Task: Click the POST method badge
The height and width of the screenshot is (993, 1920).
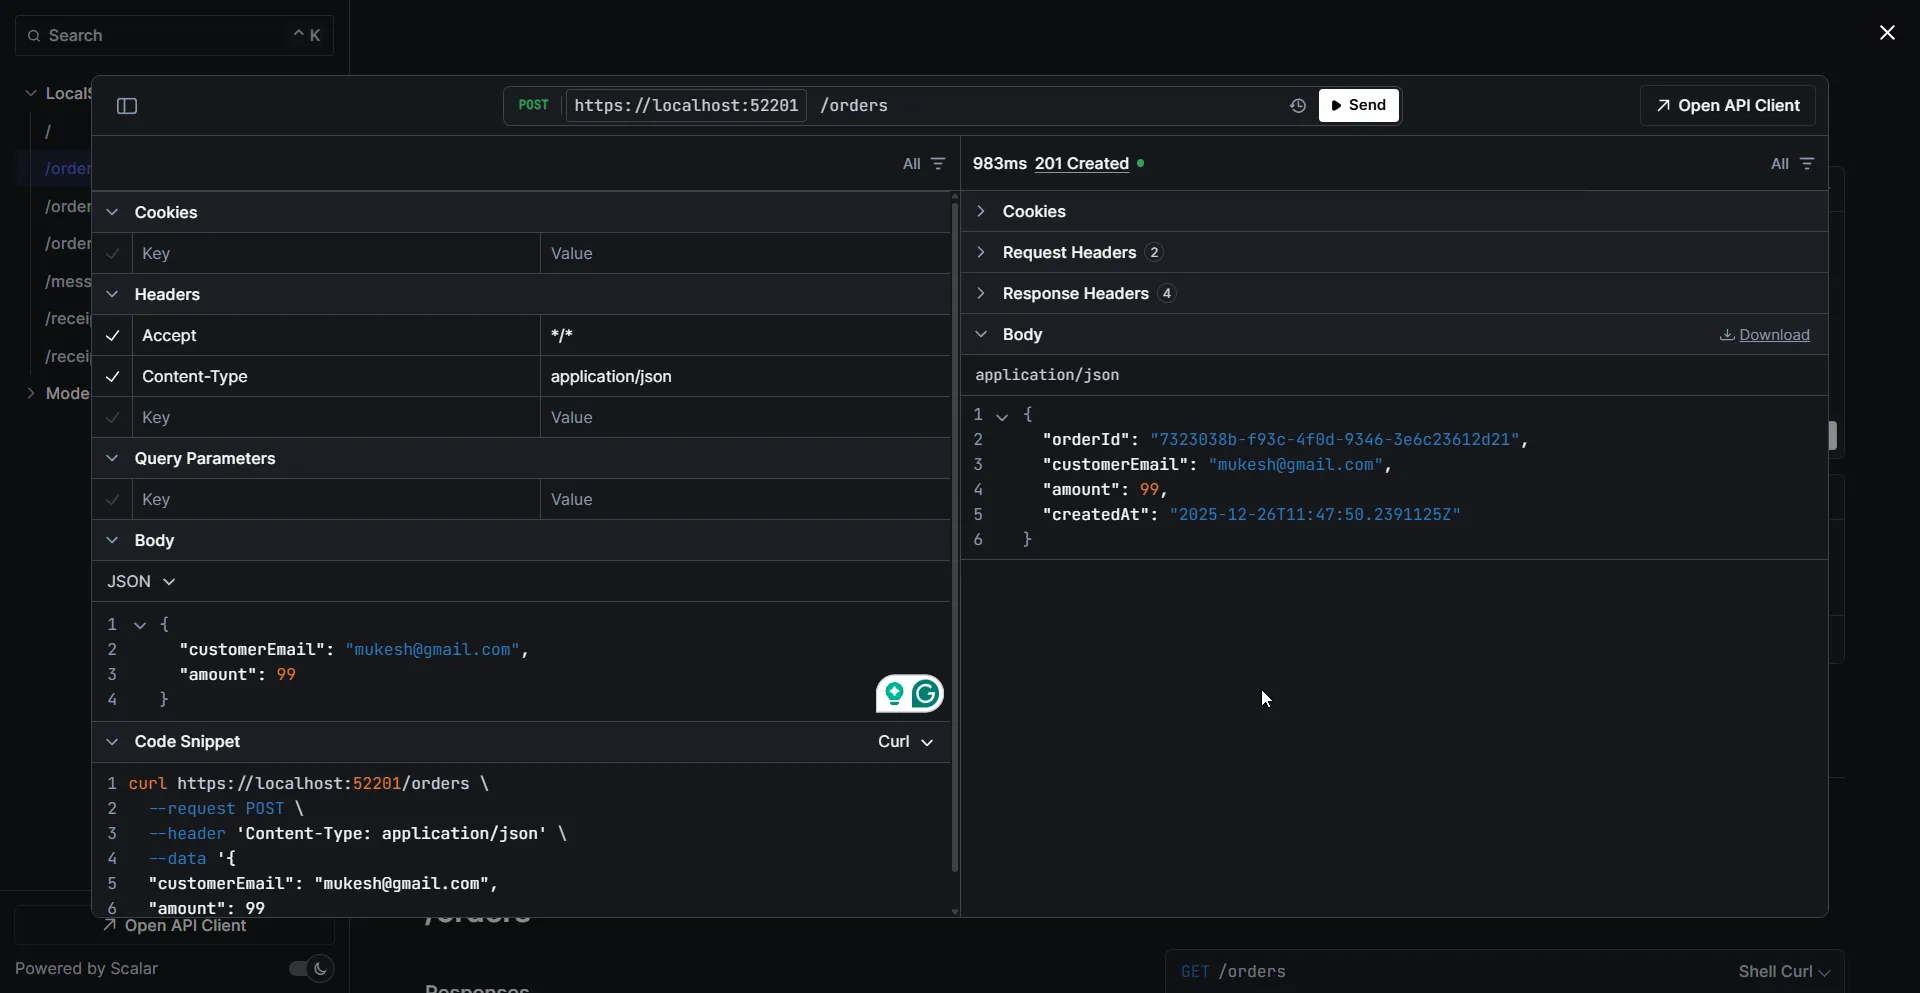Action: tap(533, 105)
